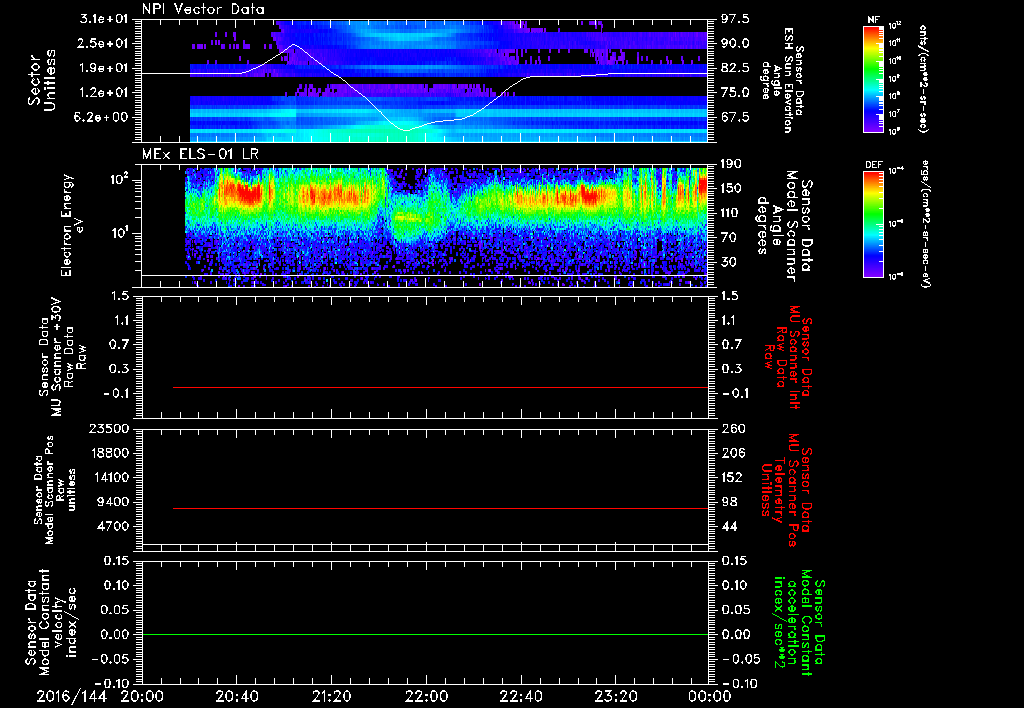Click the "30" scanner angle tick
The height and width of the screenshot is (708, 1024).
(x=729, y=262)
